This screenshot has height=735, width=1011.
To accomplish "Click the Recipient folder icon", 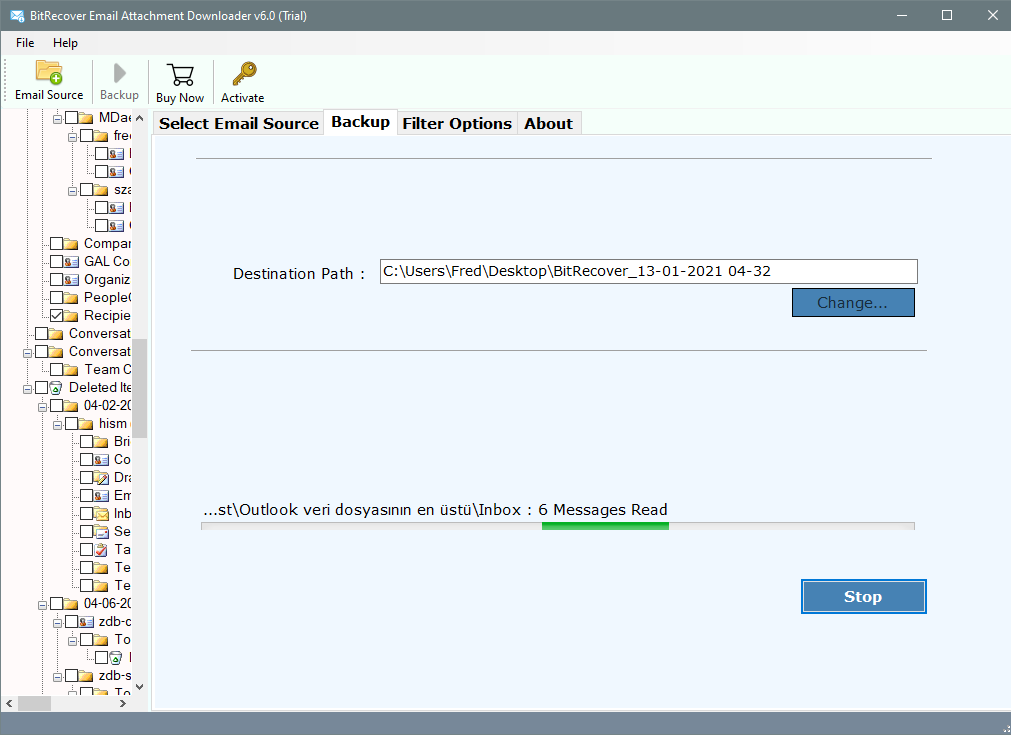I will click(x=72, y=316).
